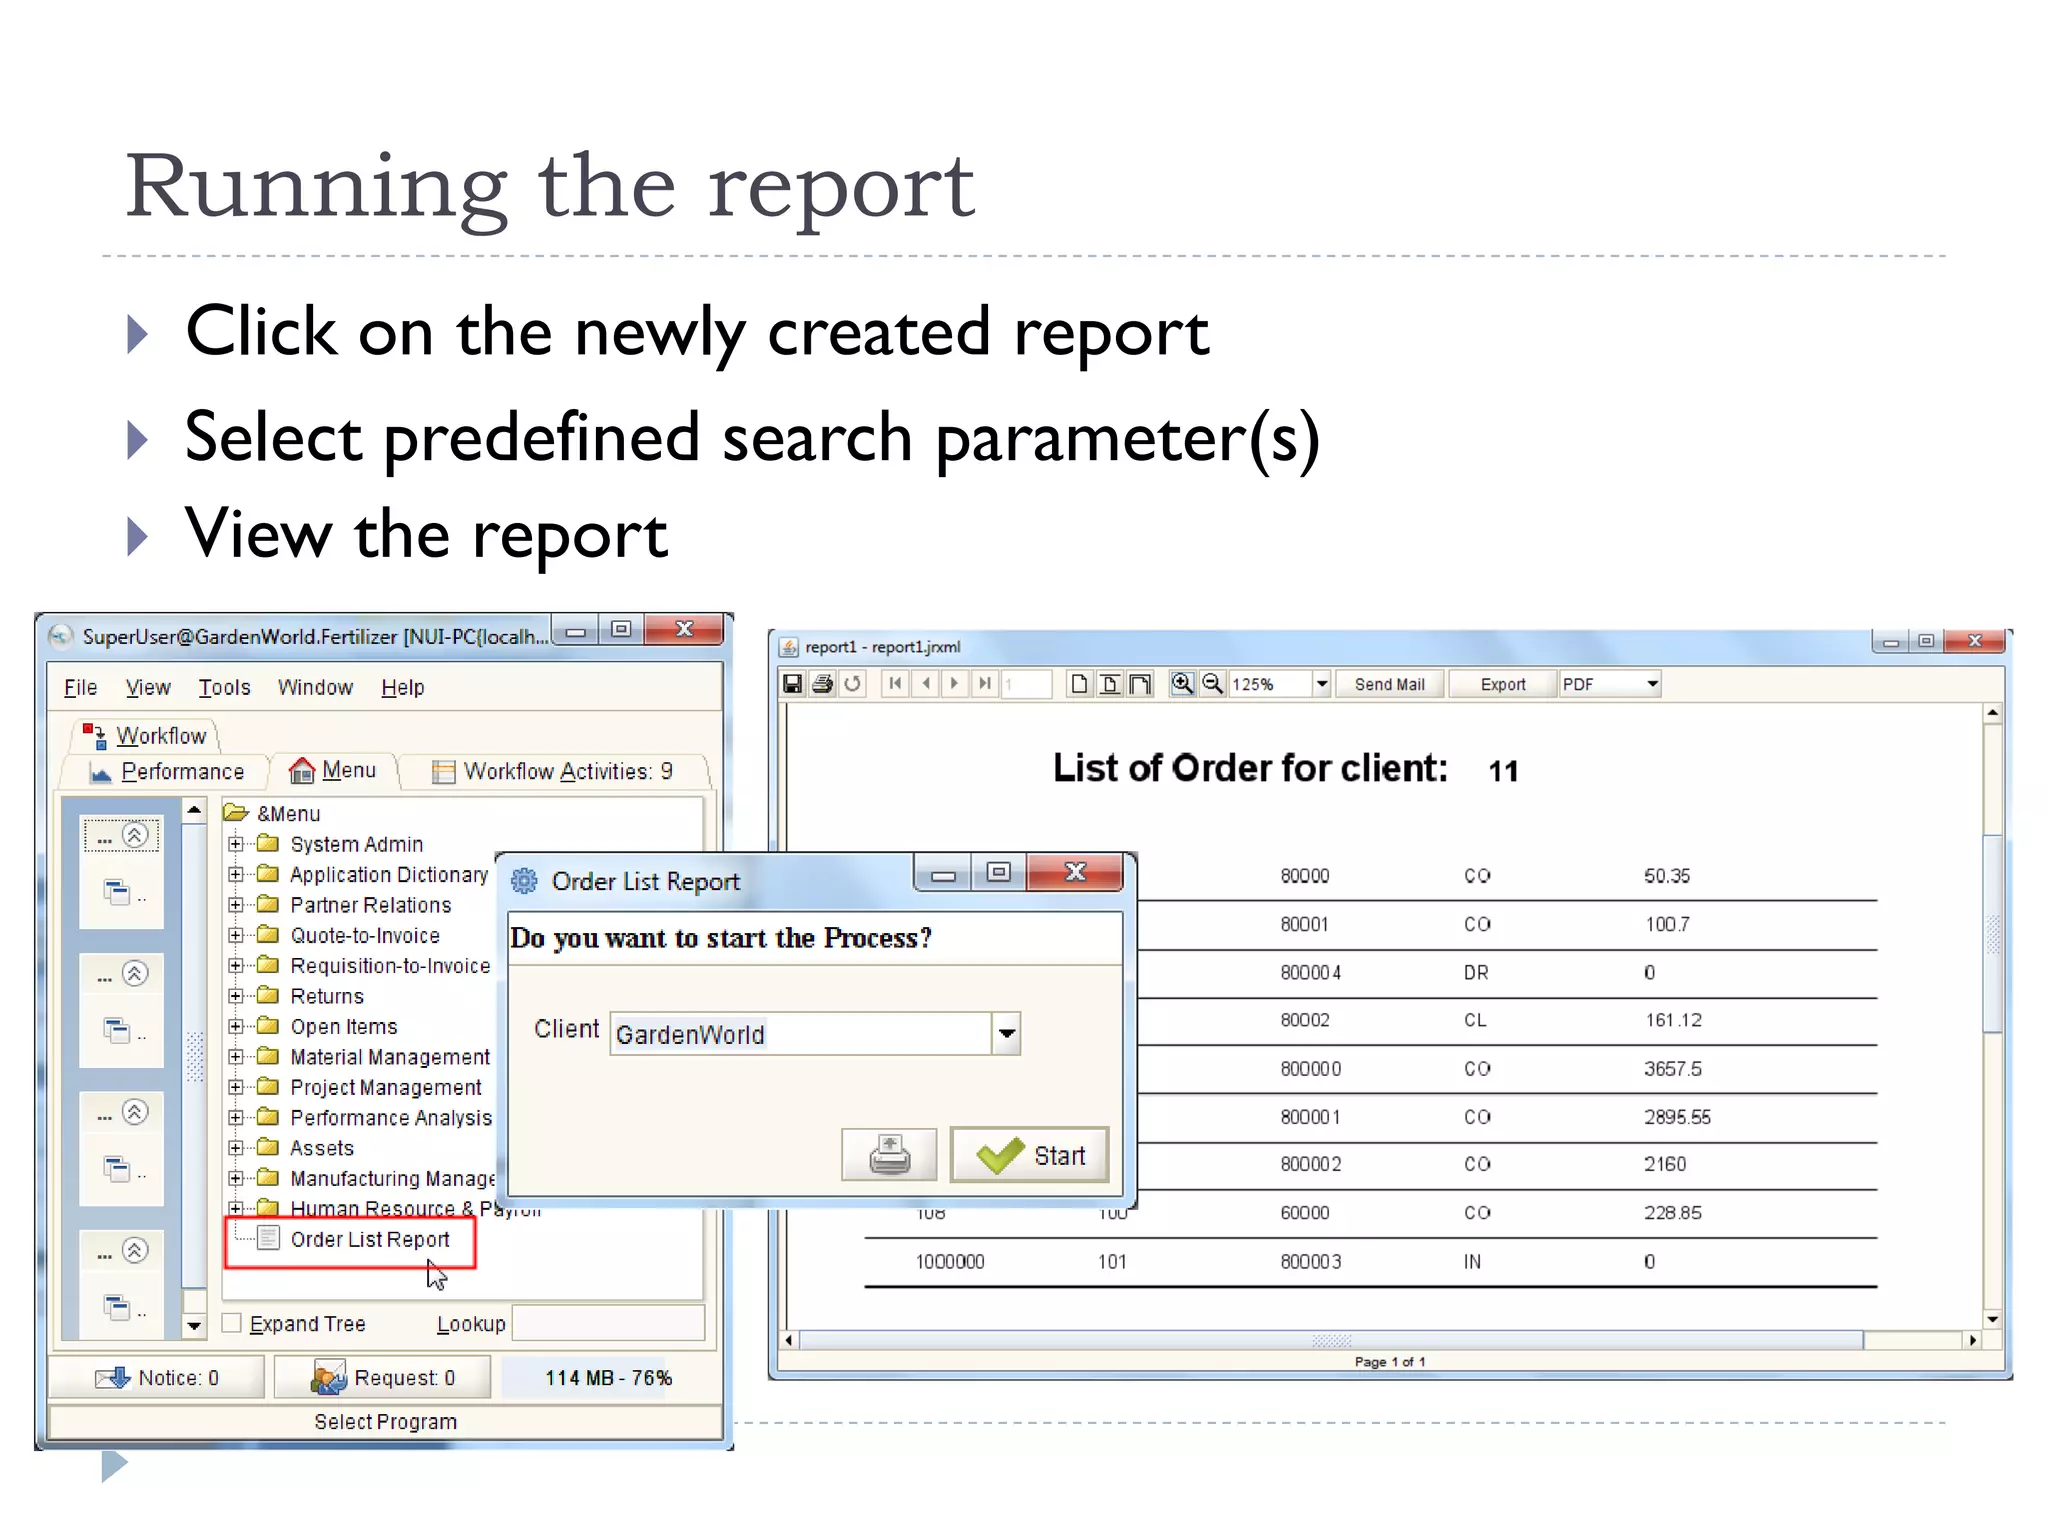Expand the Quote-to-Invoice folder

coord(235,935)
